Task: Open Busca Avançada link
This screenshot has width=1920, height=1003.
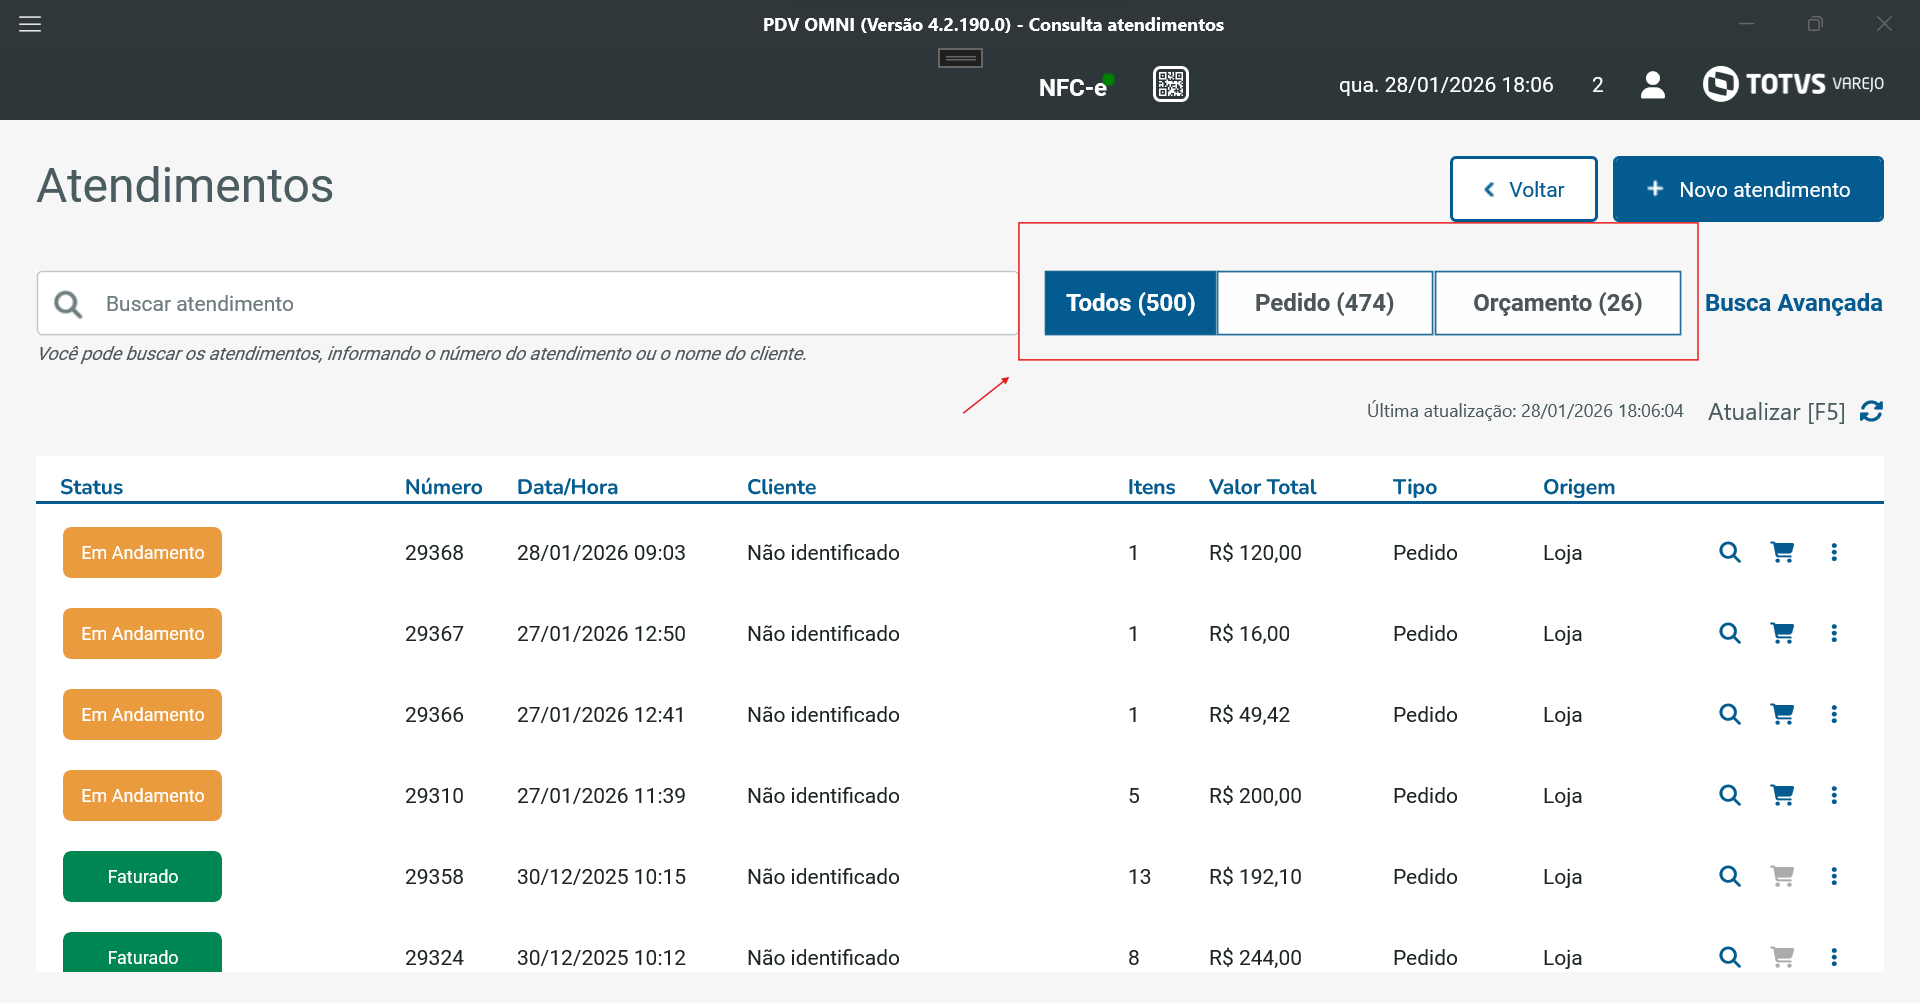Action: 1793,303
